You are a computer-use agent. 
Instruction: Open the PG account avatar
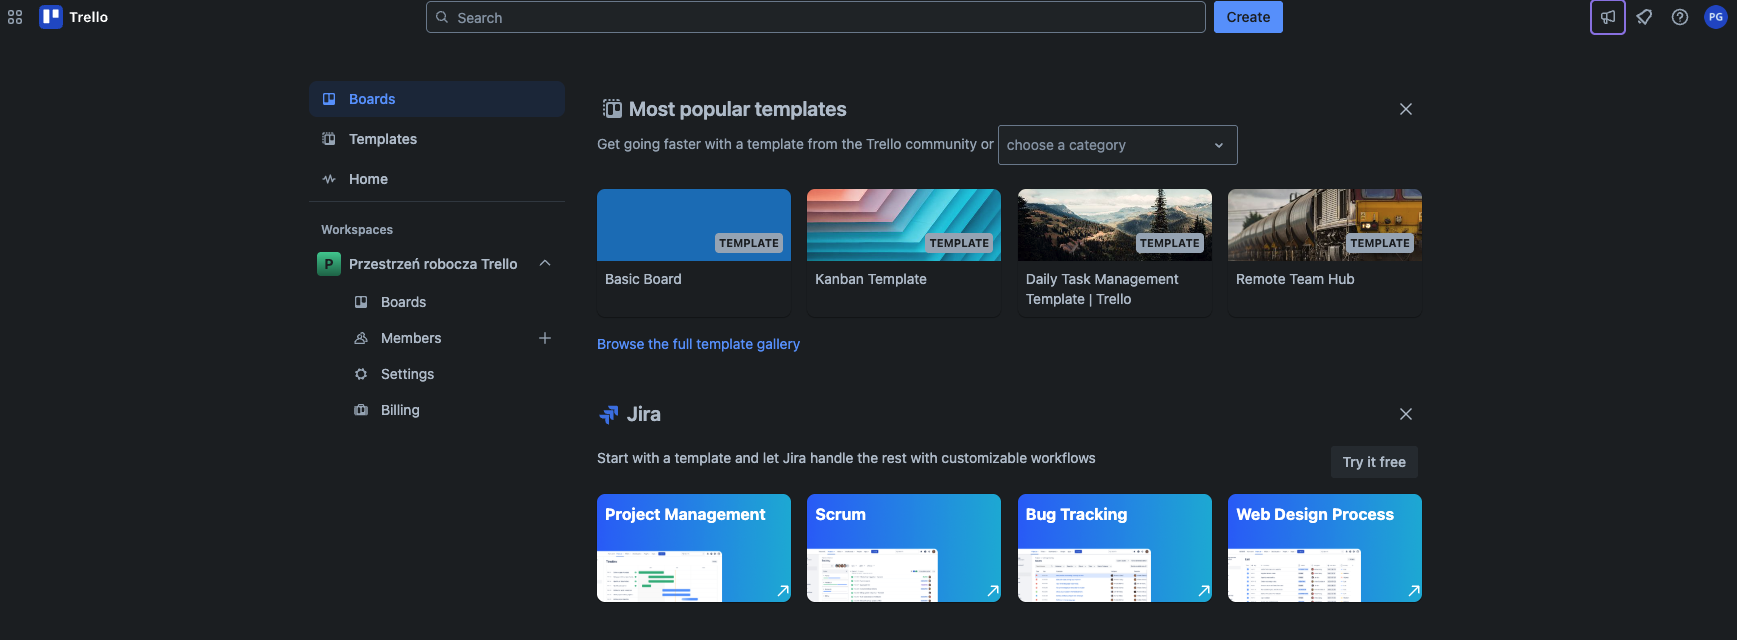point(1716,17)
